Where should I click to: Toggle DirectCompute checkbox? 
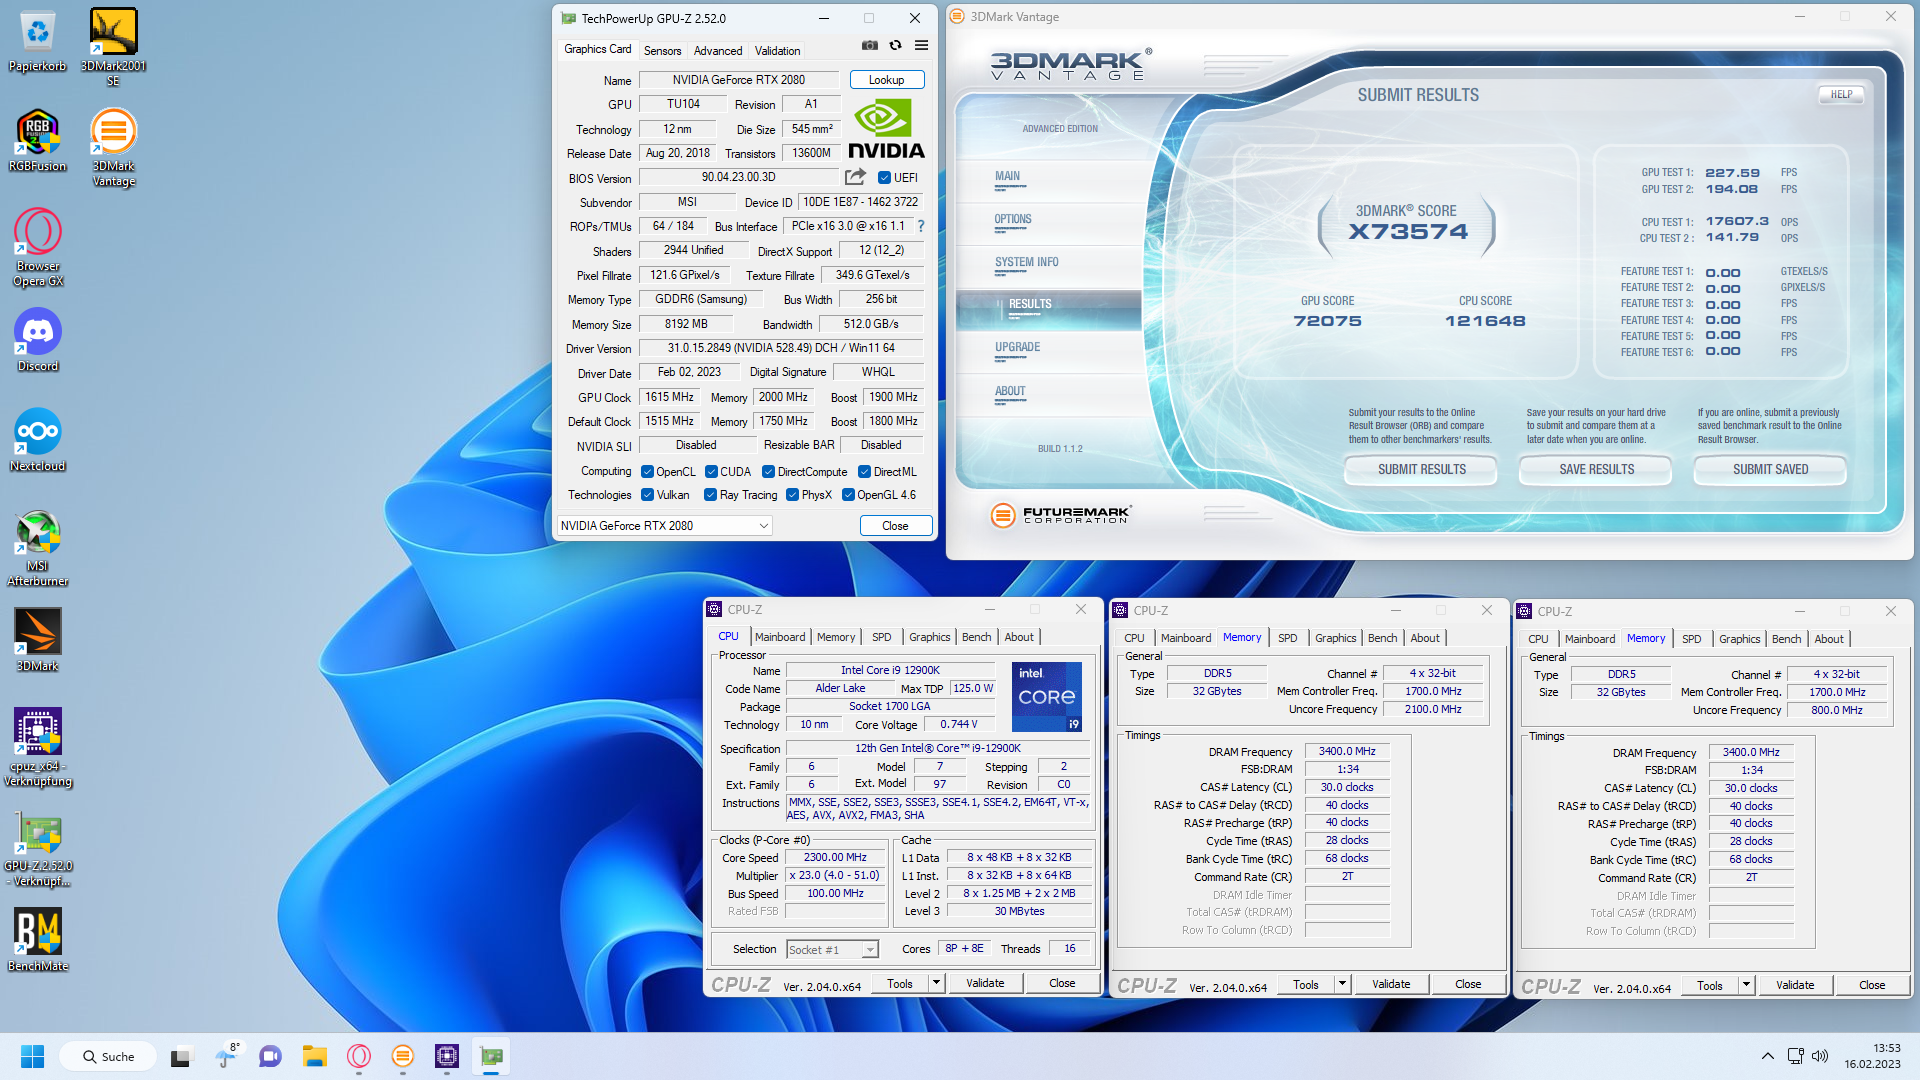768,472
